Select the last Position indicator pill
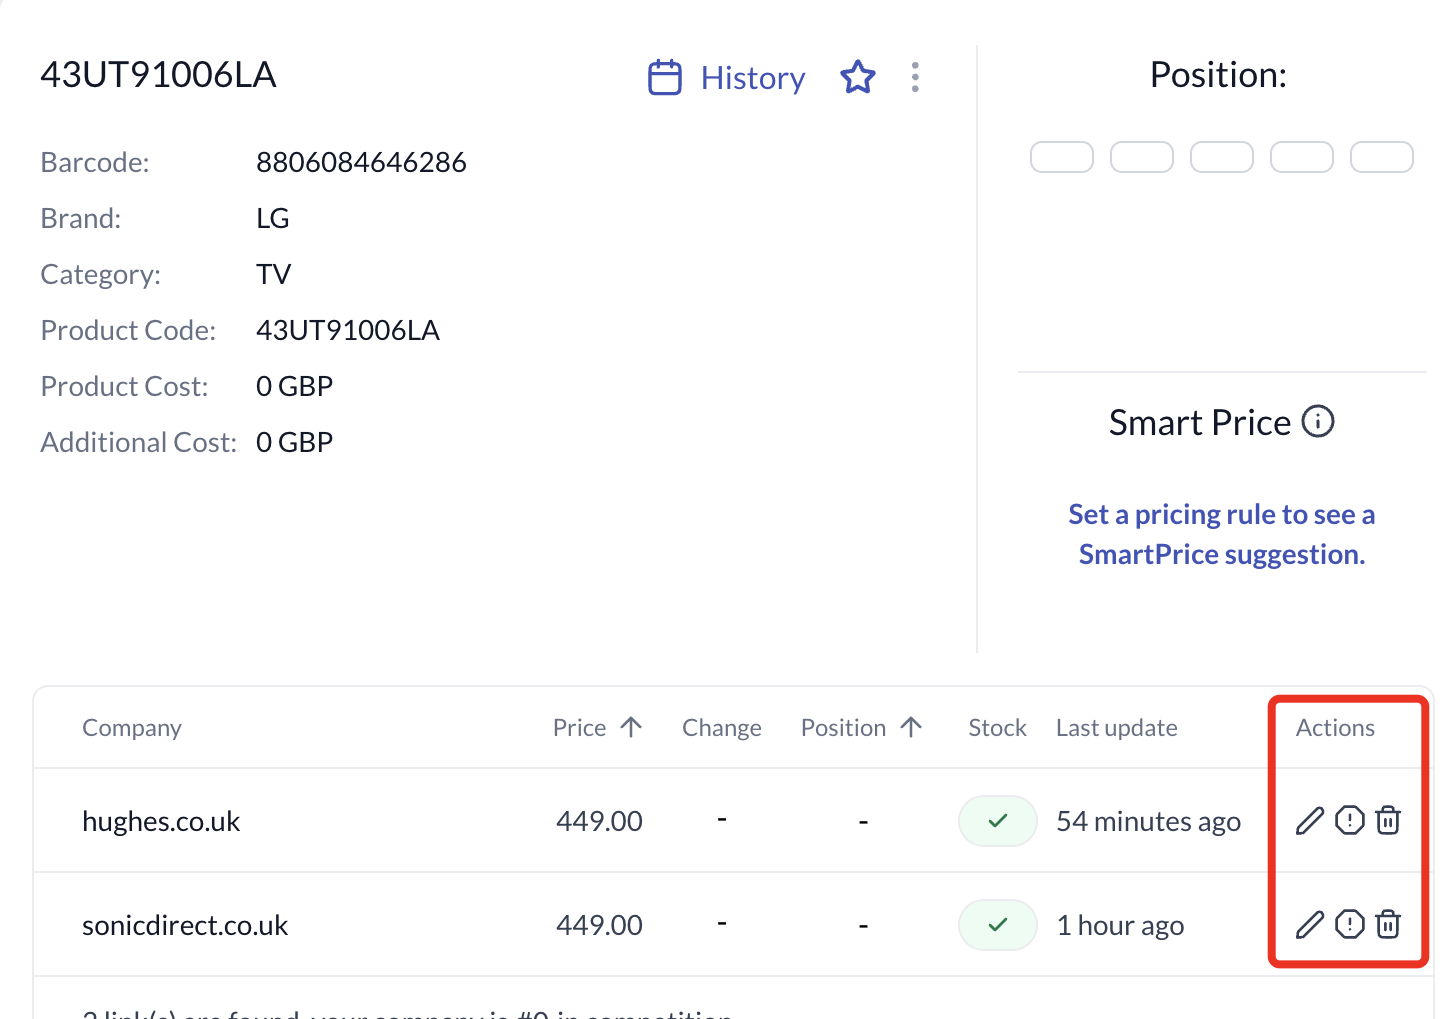The height and width of the screenshot is (1019, 1455). pos(1382,157)
